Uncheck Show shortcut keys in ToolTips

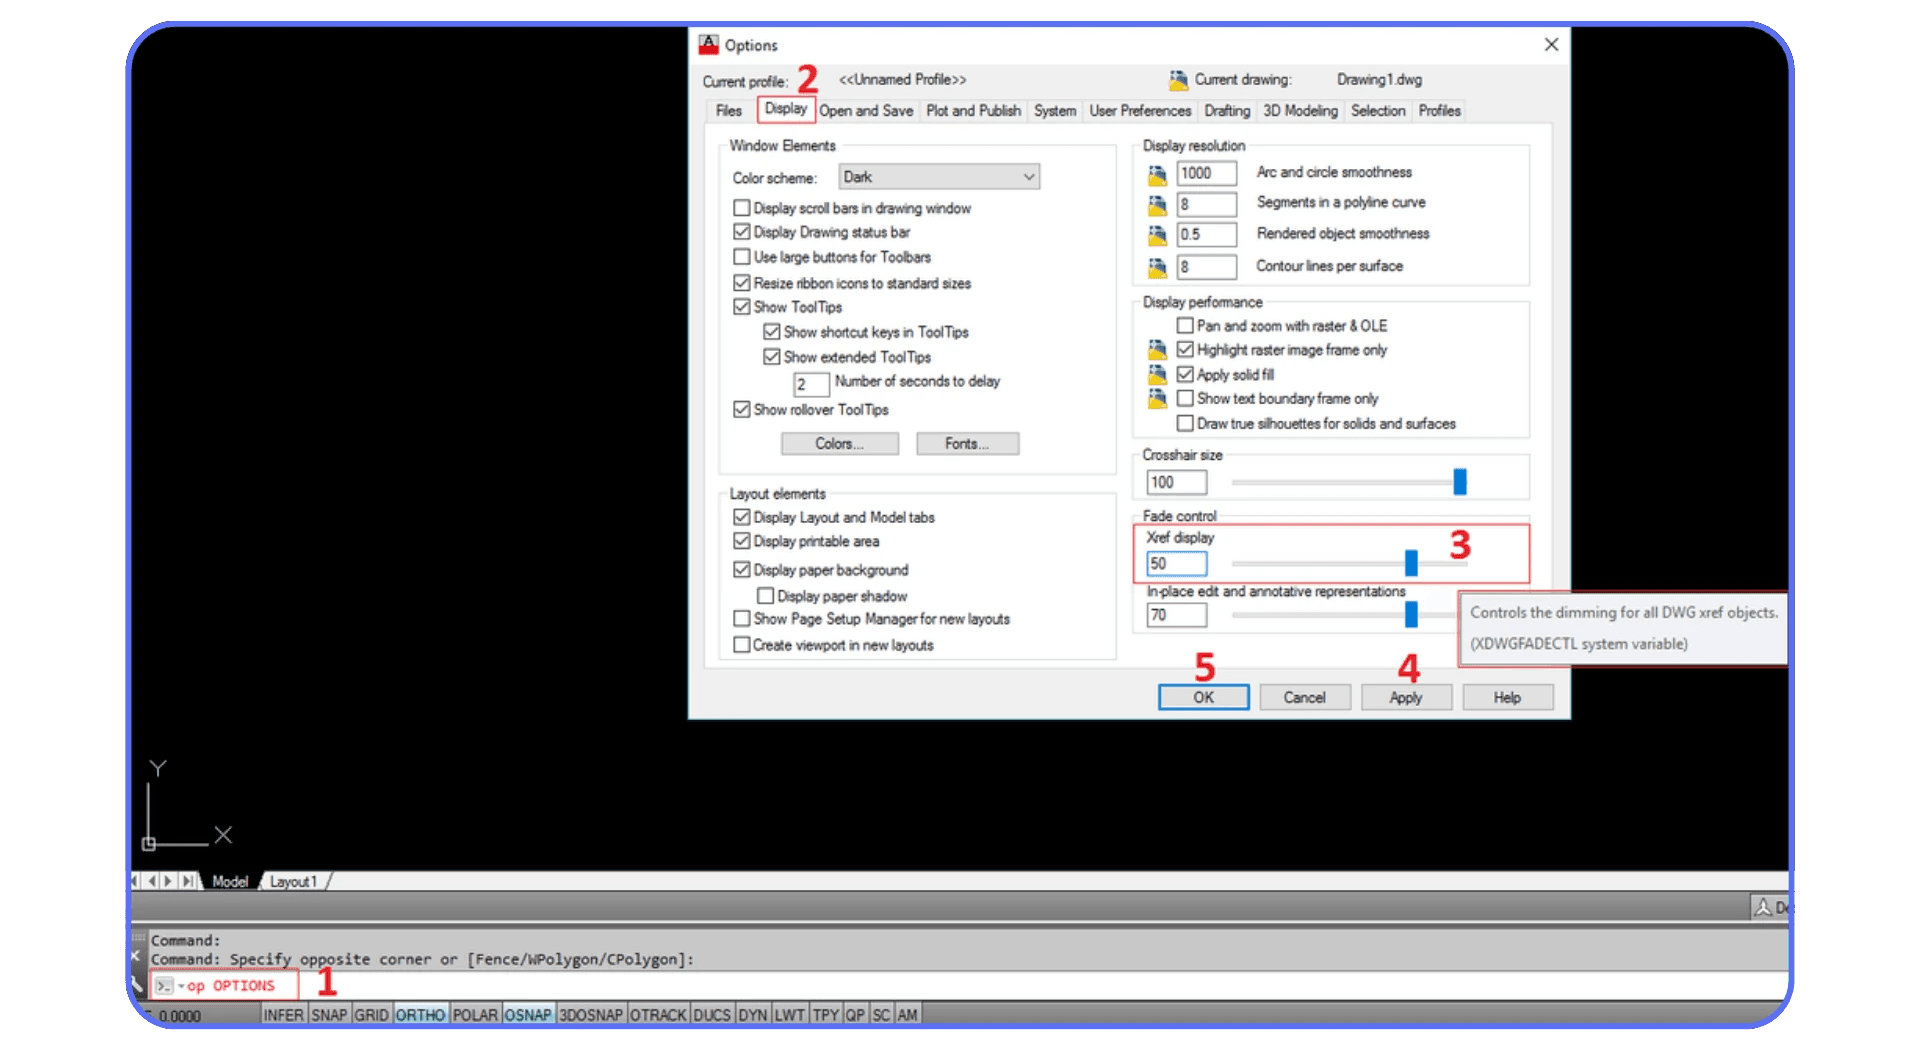pos(772,332)
